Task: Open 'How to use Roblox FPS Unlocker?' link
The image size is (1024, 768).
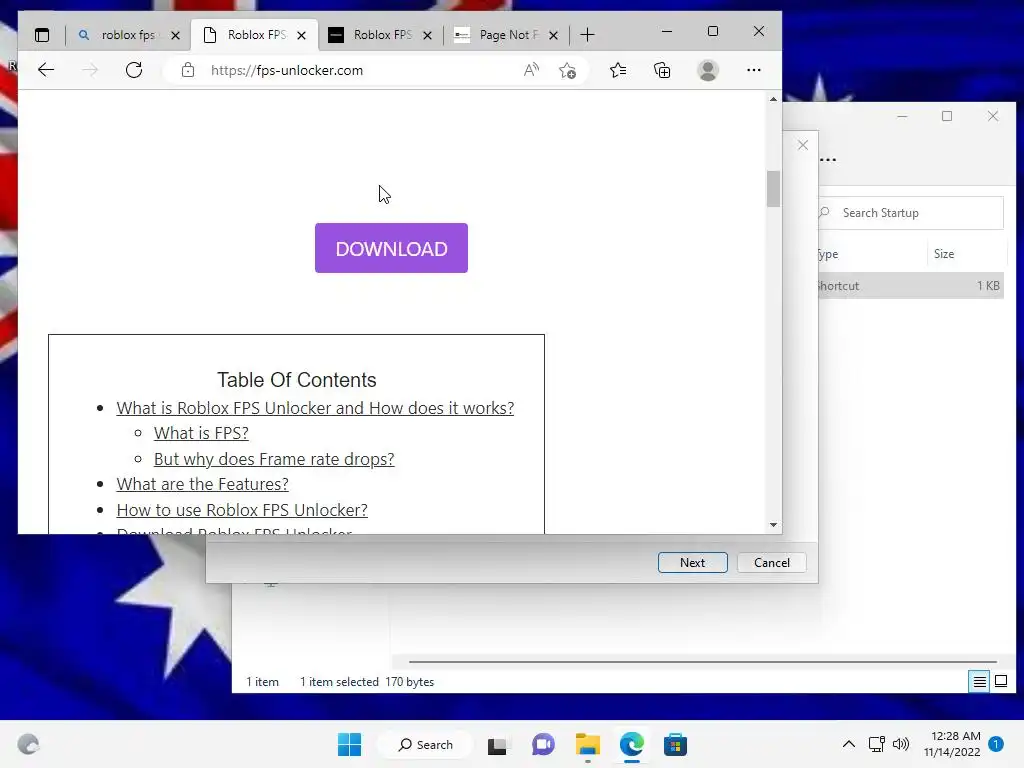Action: pyautogui.click(x=242, y=510)
